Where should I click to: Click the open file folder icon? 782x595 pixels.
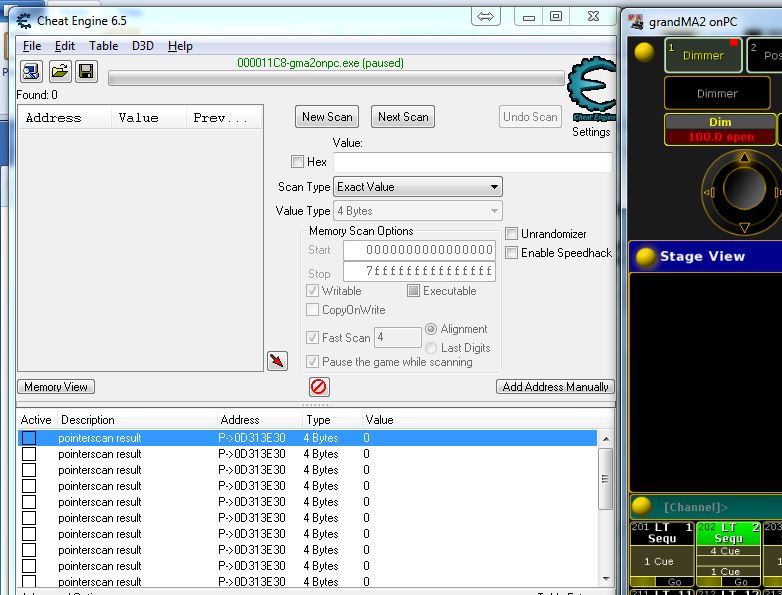pyautogui.click(x=59, y=71)
